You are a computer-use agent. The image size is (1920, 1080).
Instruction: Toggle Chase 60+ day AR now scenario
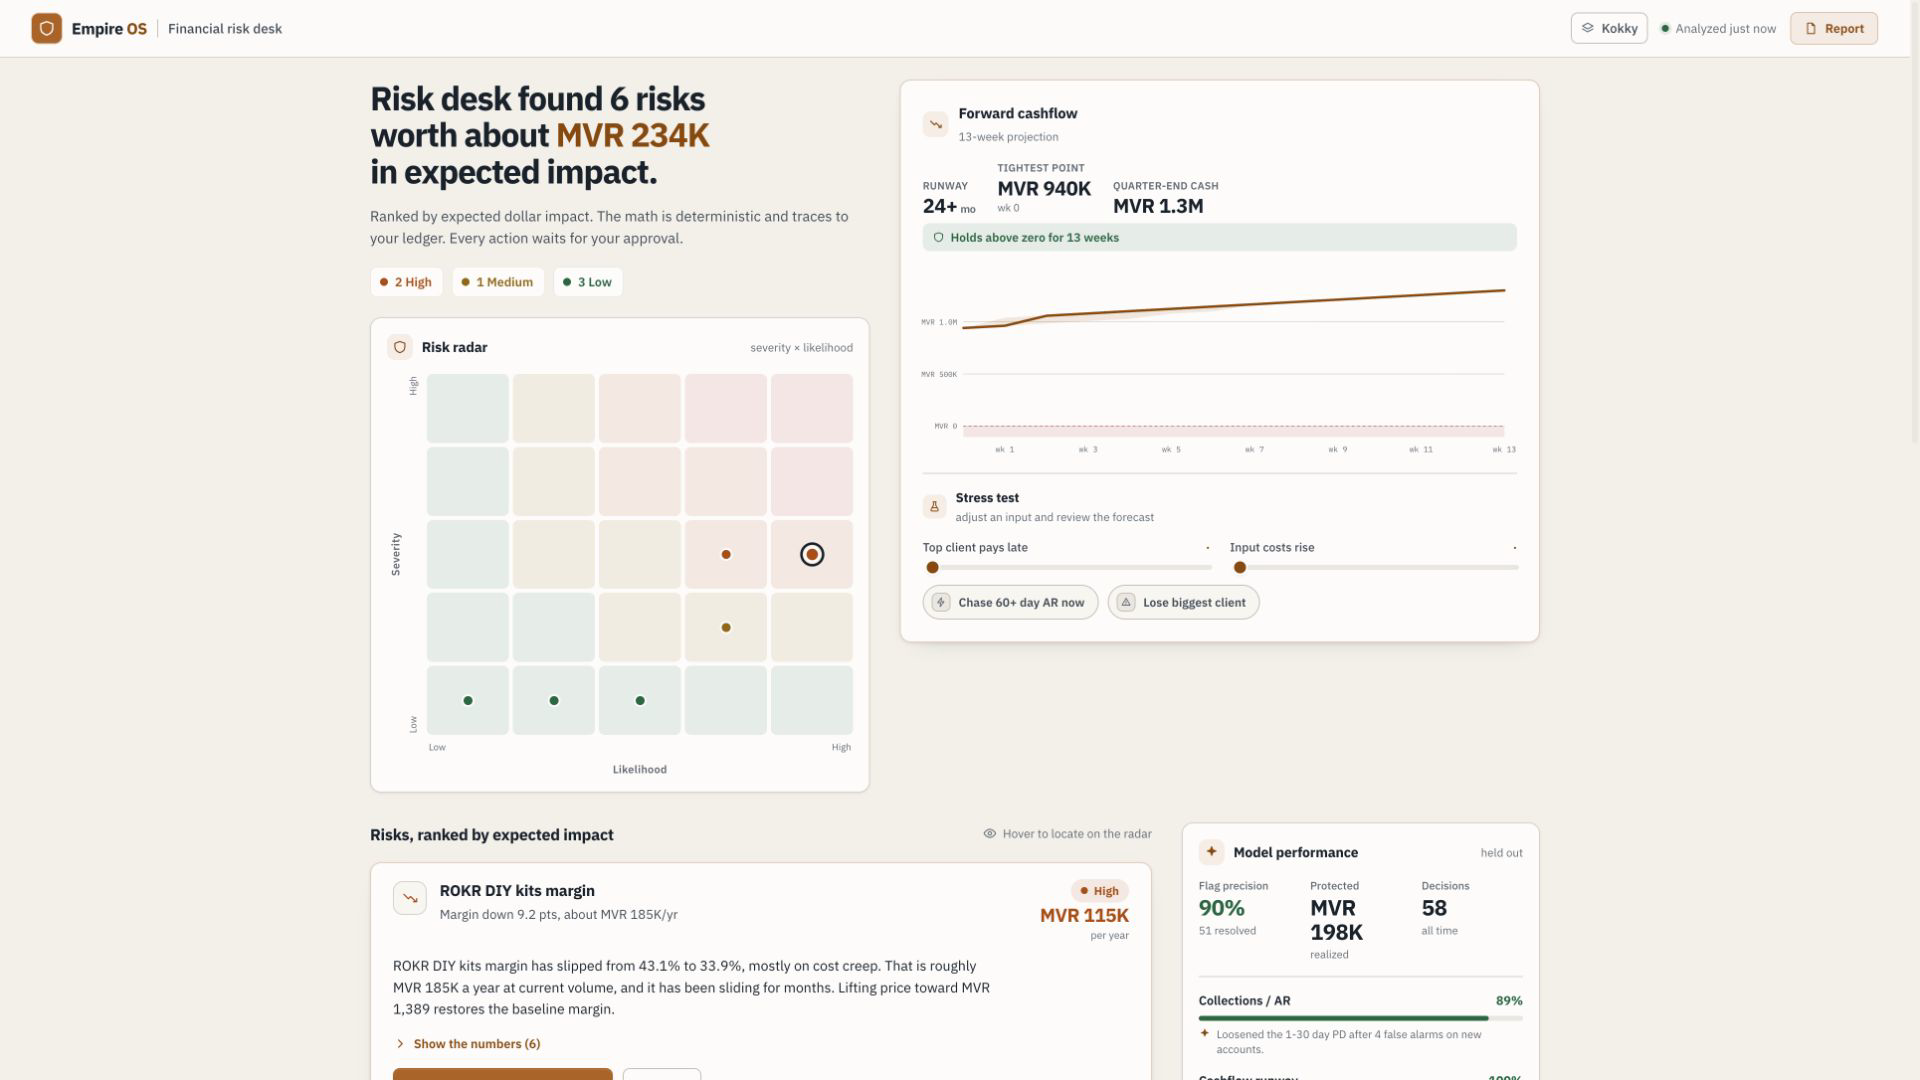1010,602
